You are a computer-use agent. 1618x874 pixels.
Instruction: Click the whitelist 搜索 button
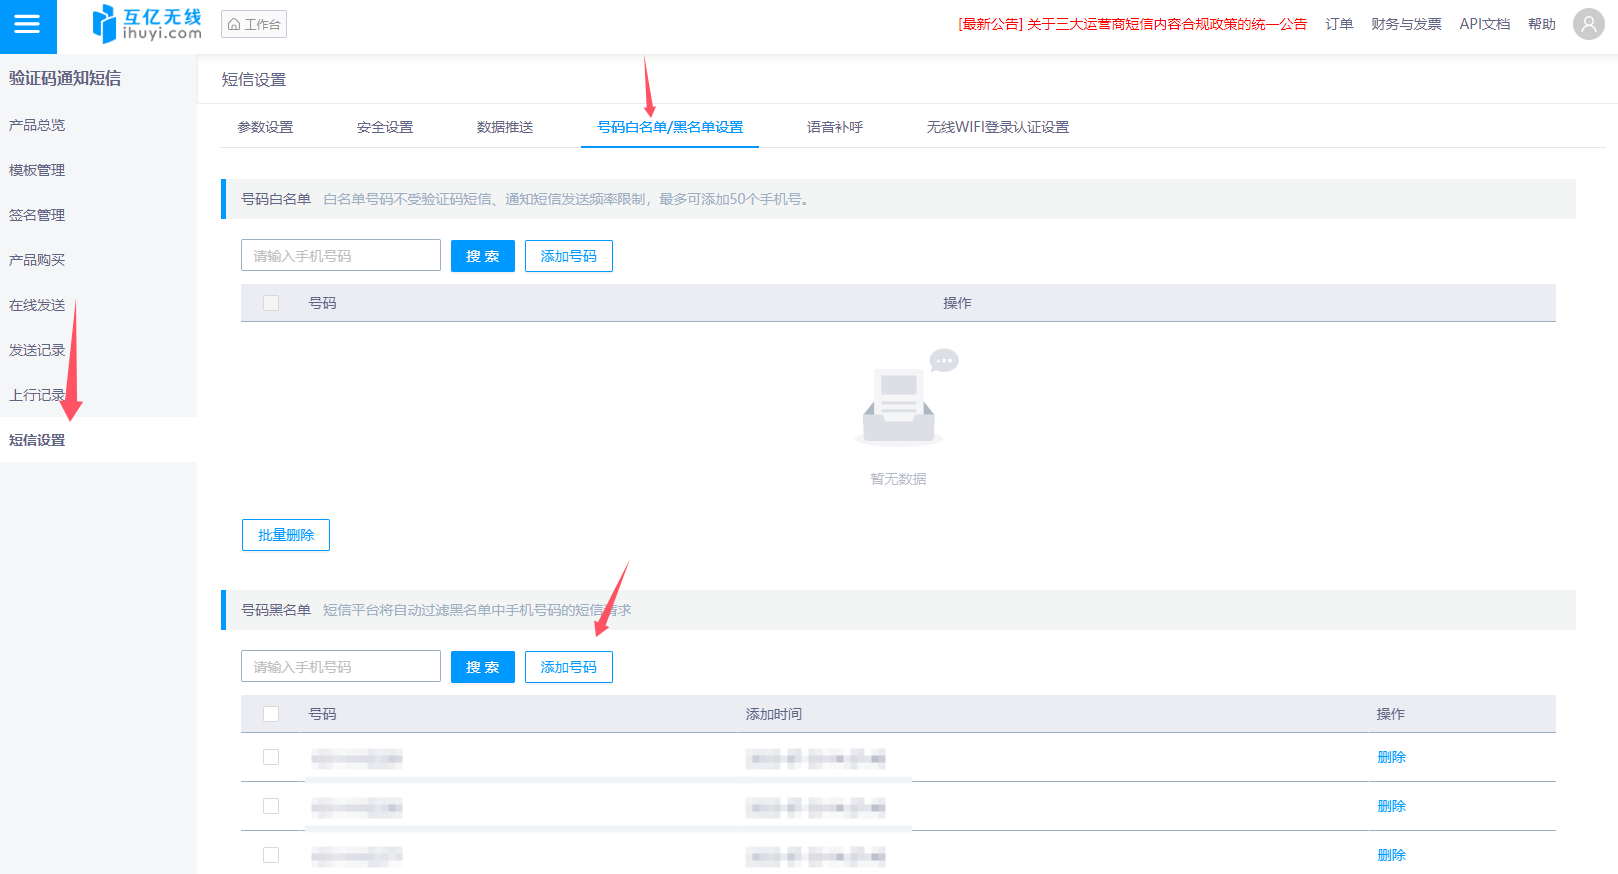click(482, 256)
